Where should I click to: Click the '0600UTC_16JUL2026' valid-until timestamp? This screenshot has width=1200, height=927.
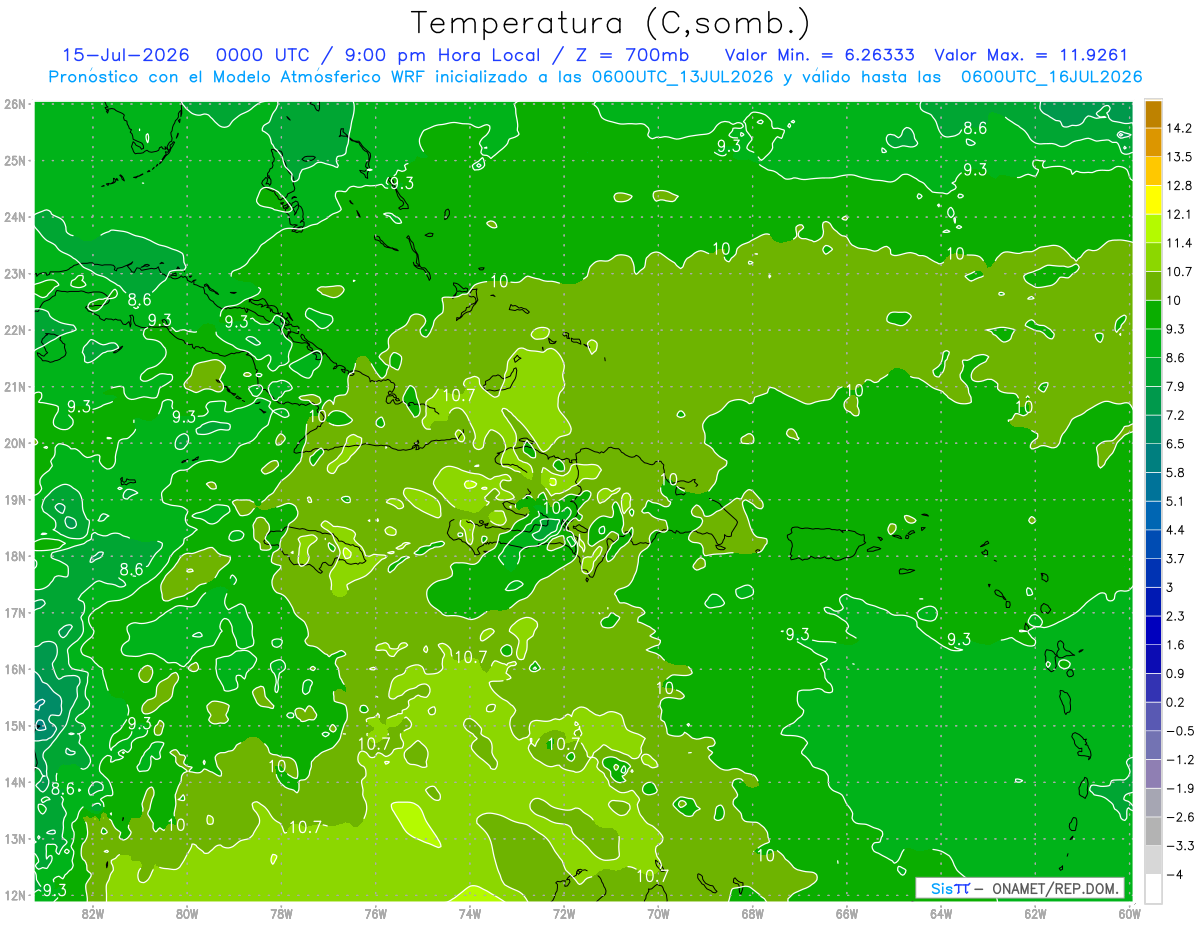(1051, 77)
